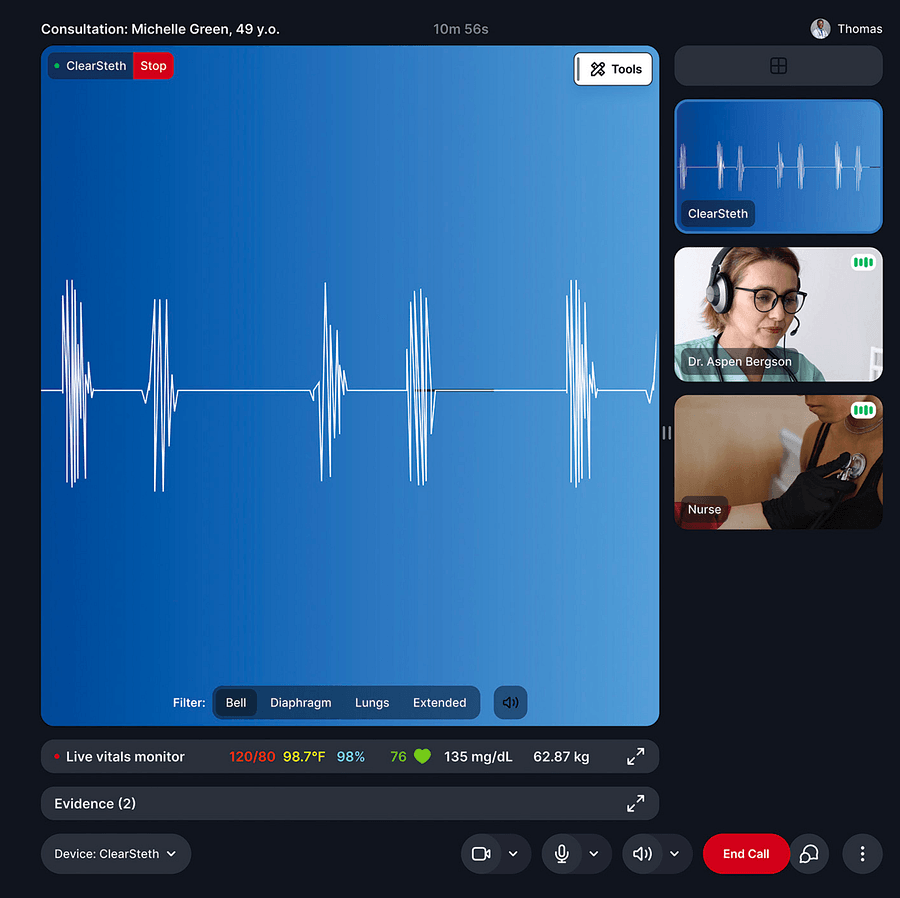Screen dimensions: 900x898
Task: Expand microphone options chevron
Action: pyautogui.click(x=594, y=854)
